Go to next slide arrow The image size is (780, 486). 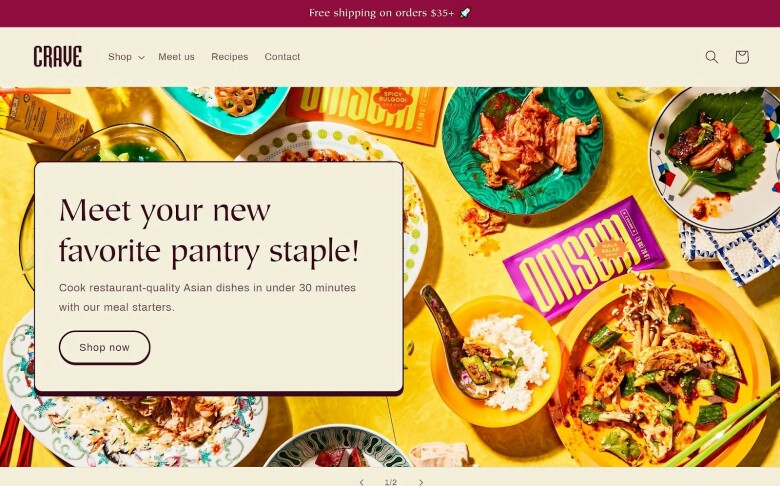pyautogui.click(x=421, y=482)
